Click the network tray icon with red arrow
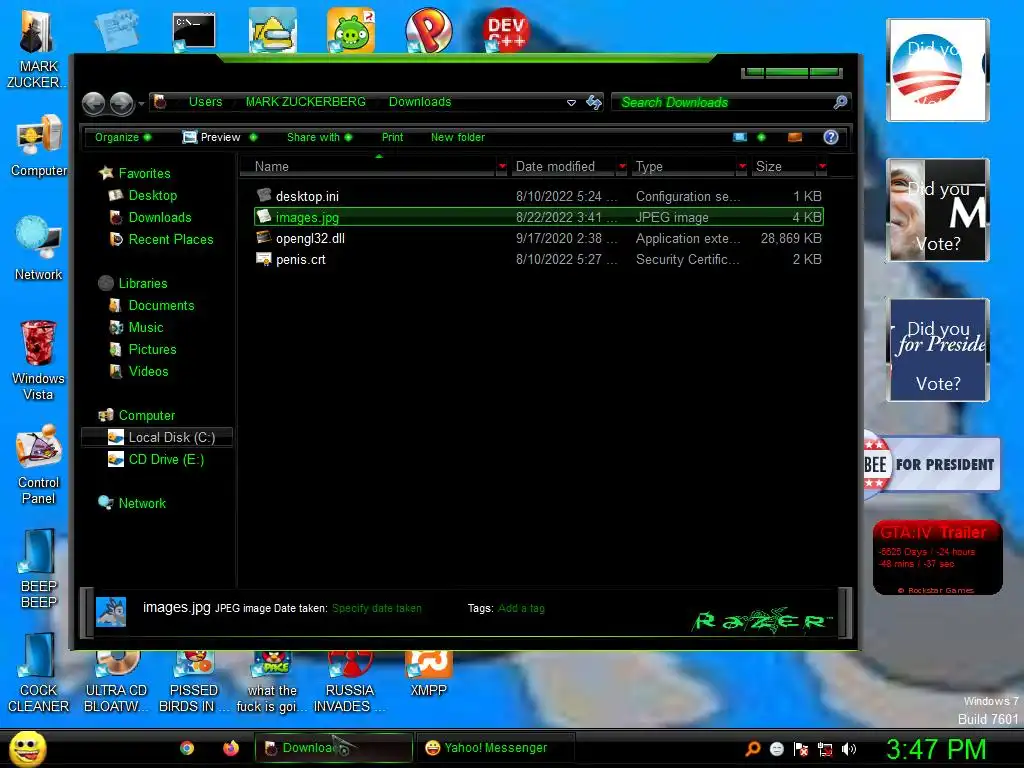 825,749
